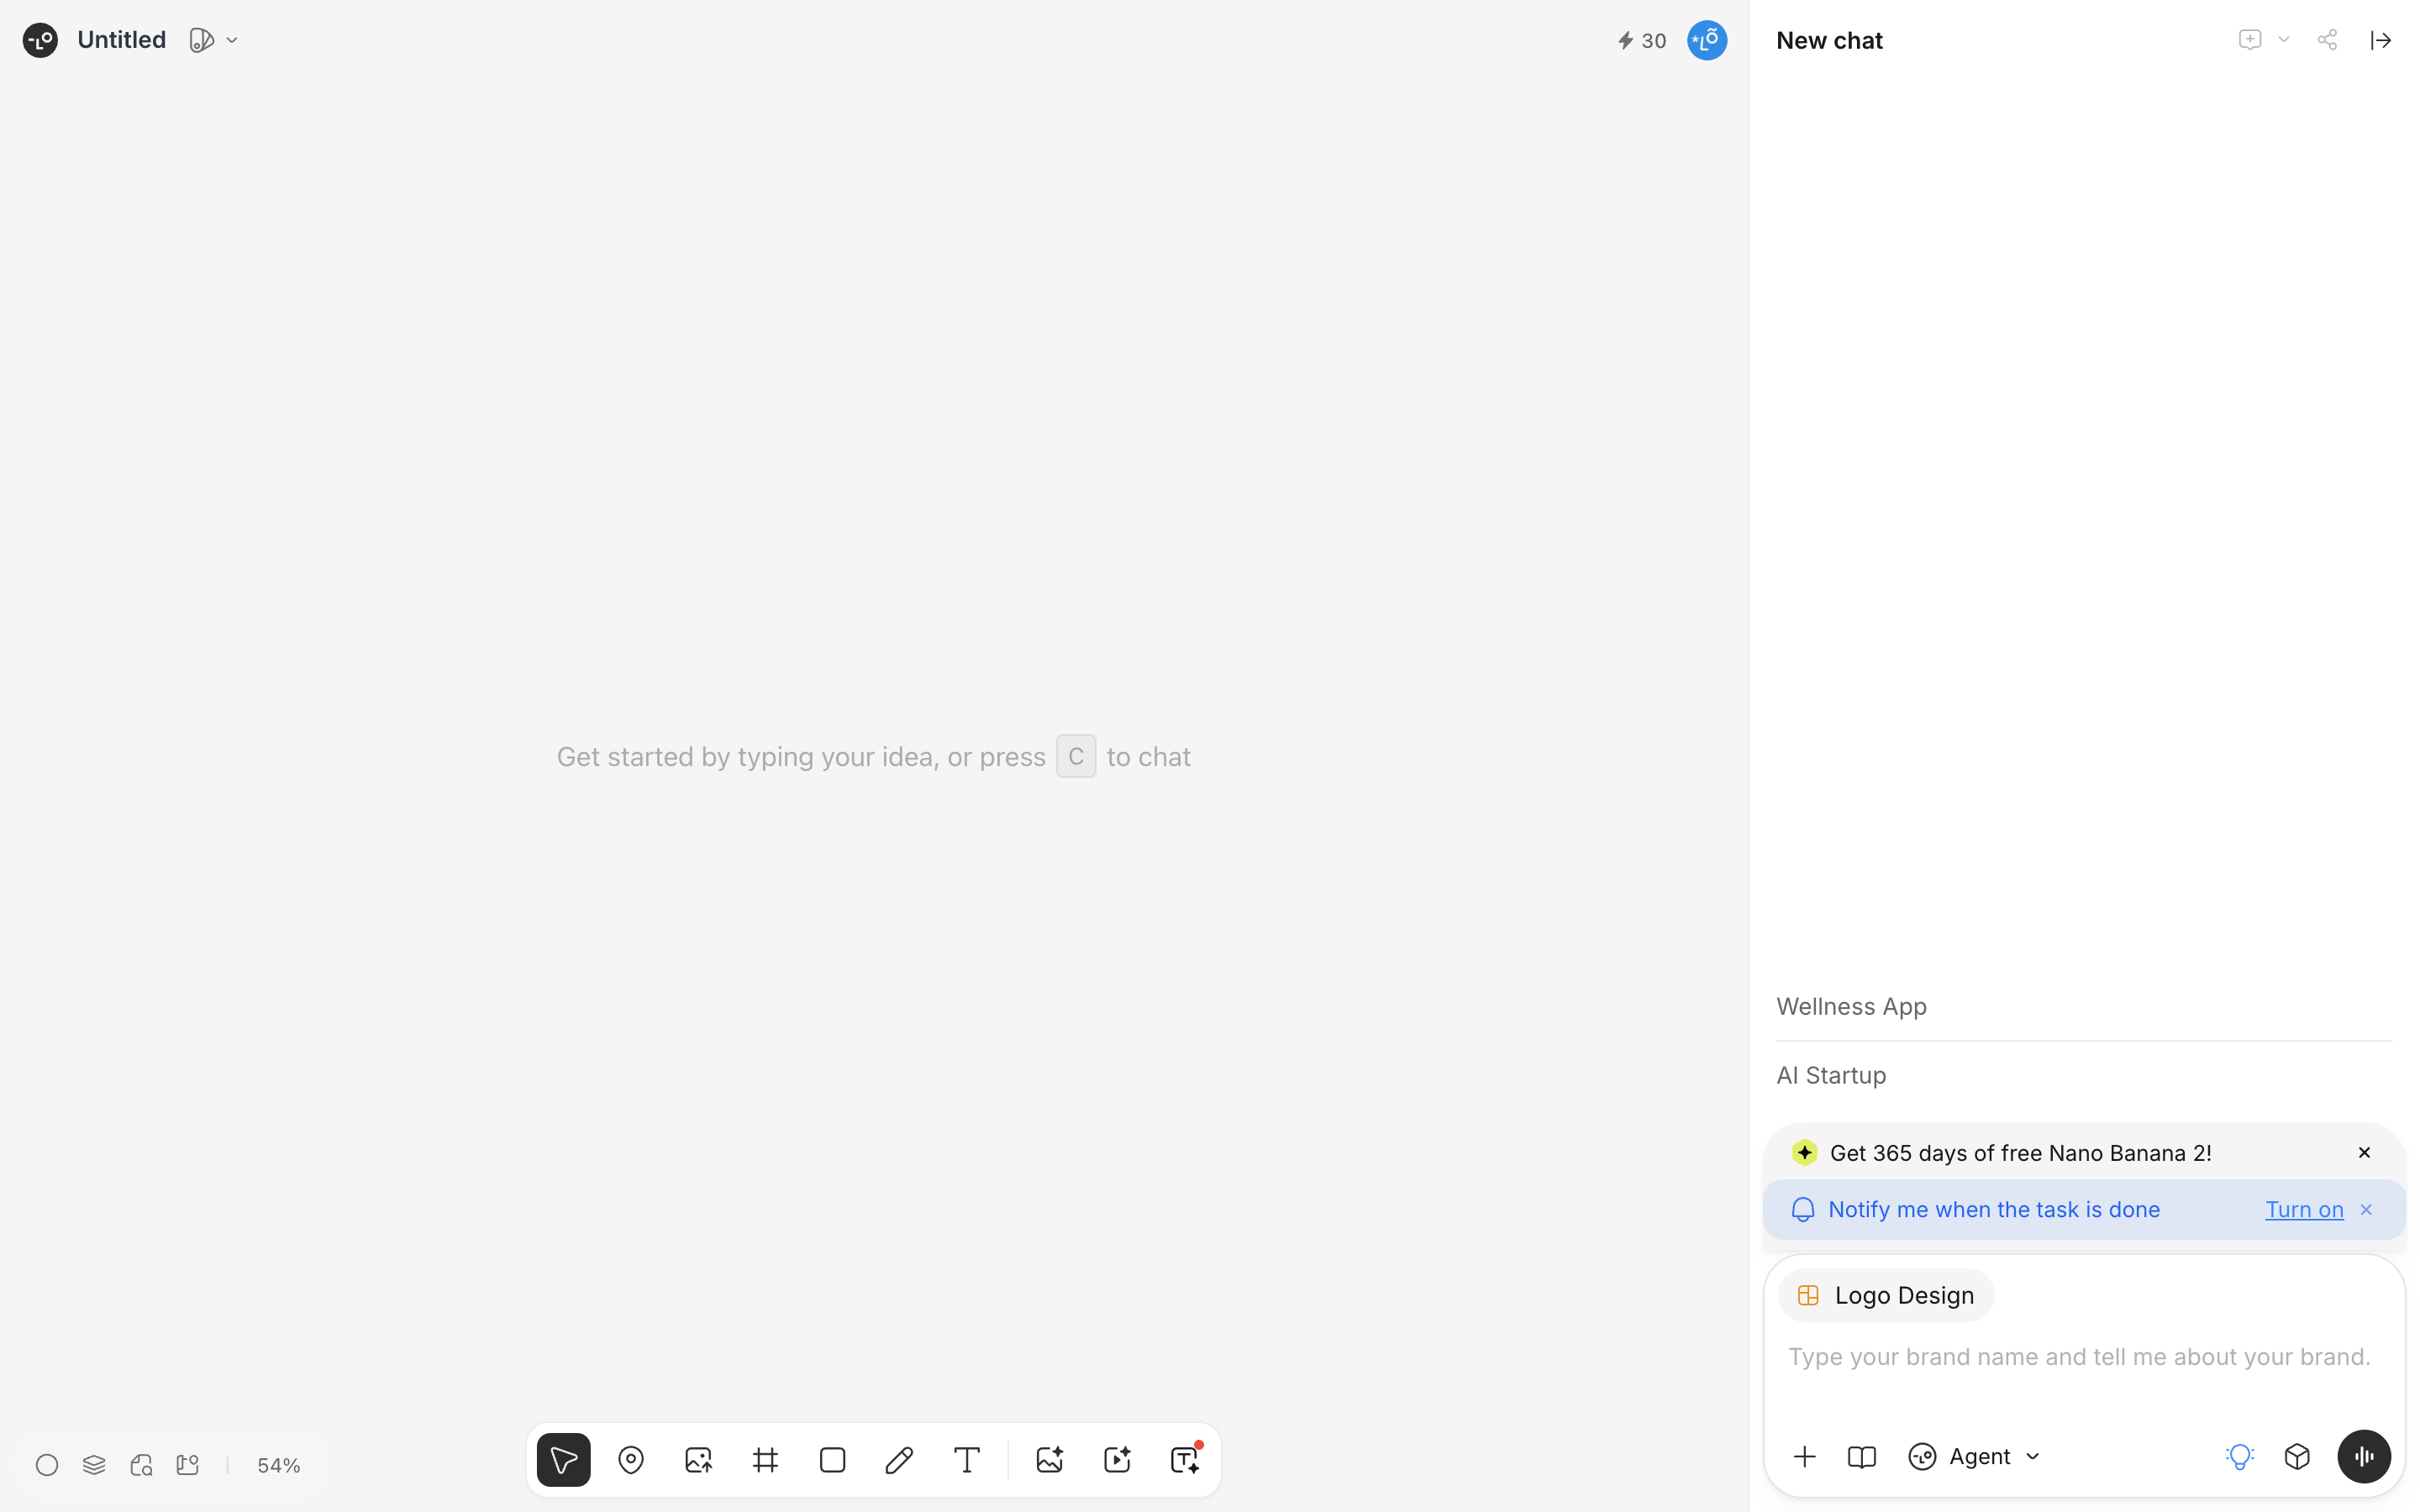Viewport: 2420px width, 1512px height.
Task: Click the map pin icon in the bottom-left bar
Action: pos(188,1465)
